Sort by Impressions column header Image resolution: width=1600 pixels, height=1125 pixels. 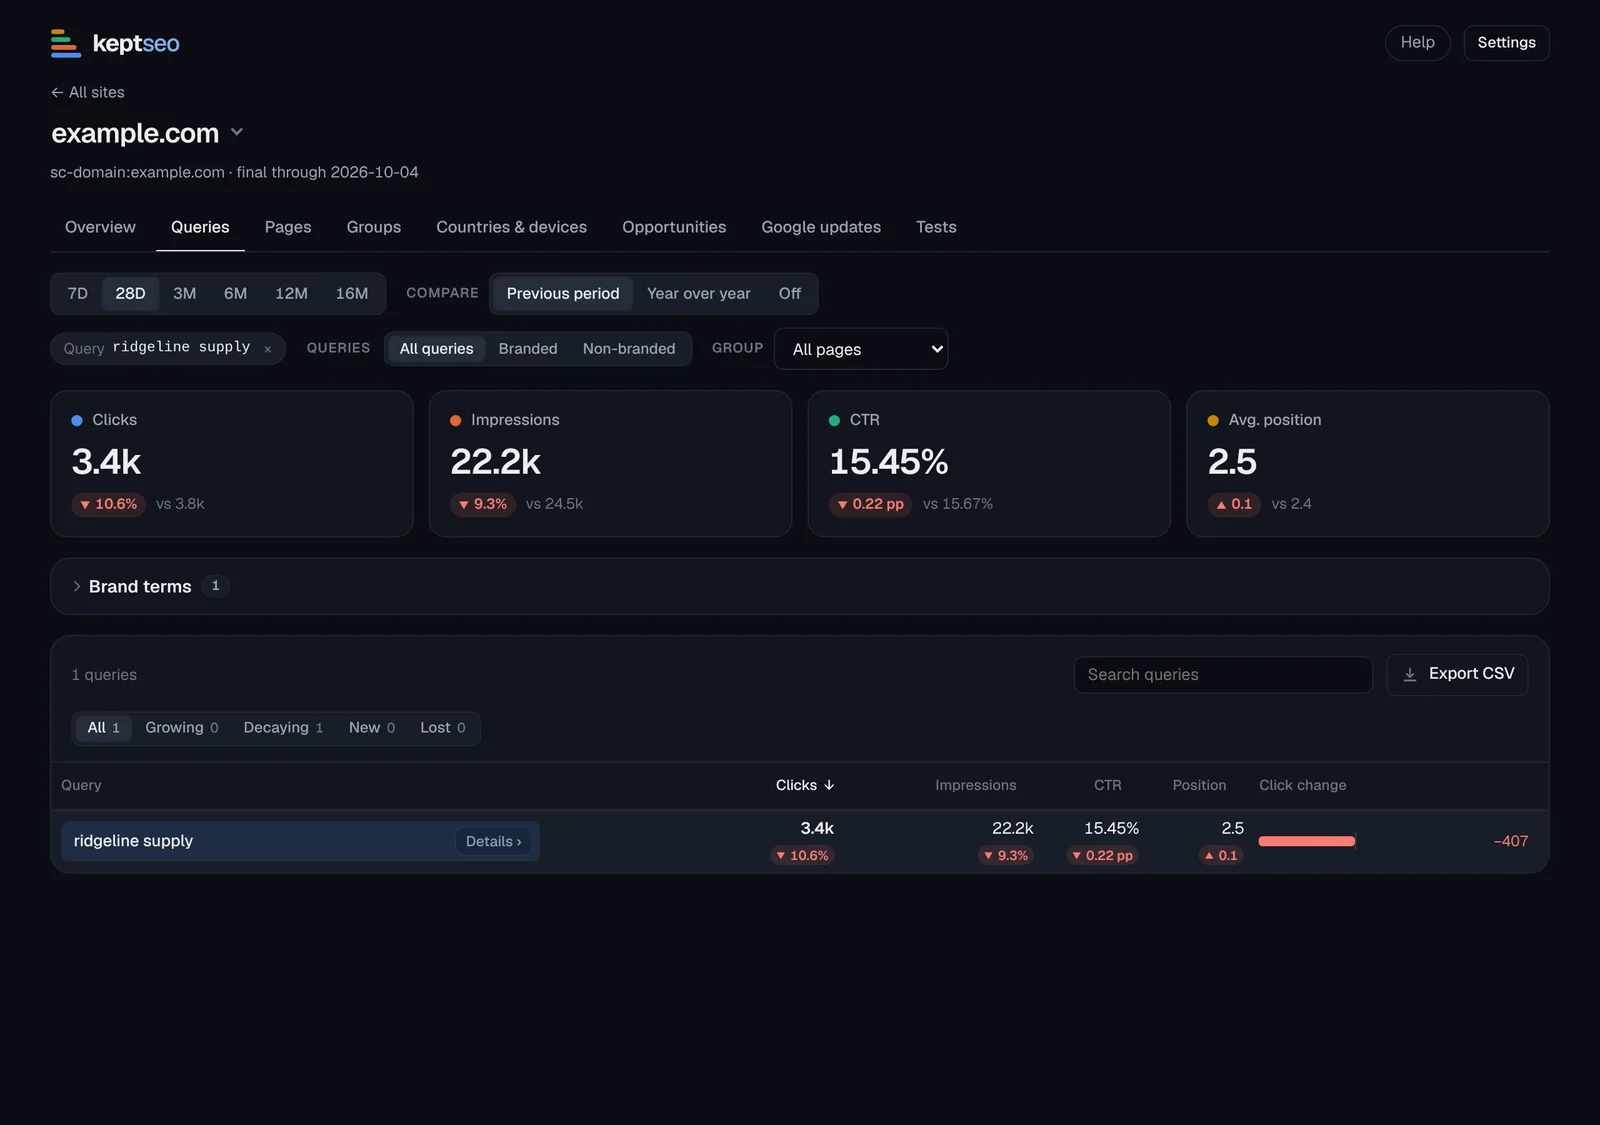(x=976, y=785)
